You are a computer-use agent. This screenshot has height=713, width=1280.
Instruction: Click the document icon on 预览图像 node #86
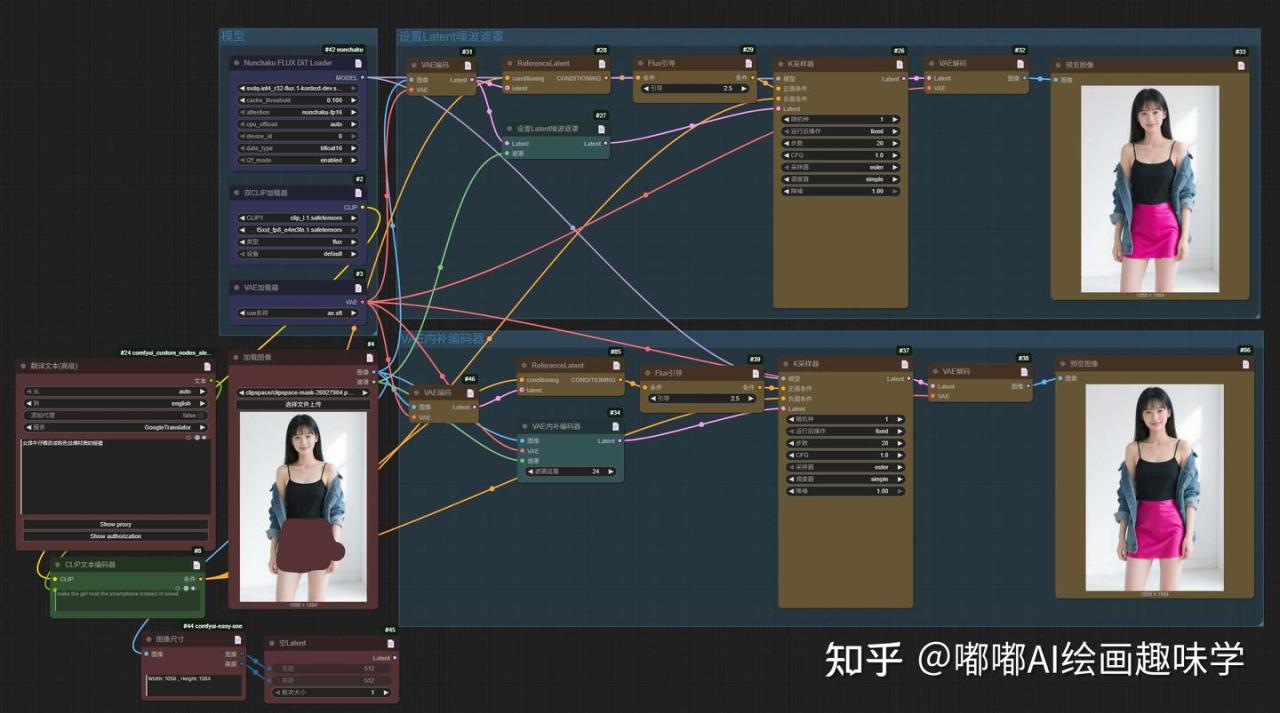1245,364
